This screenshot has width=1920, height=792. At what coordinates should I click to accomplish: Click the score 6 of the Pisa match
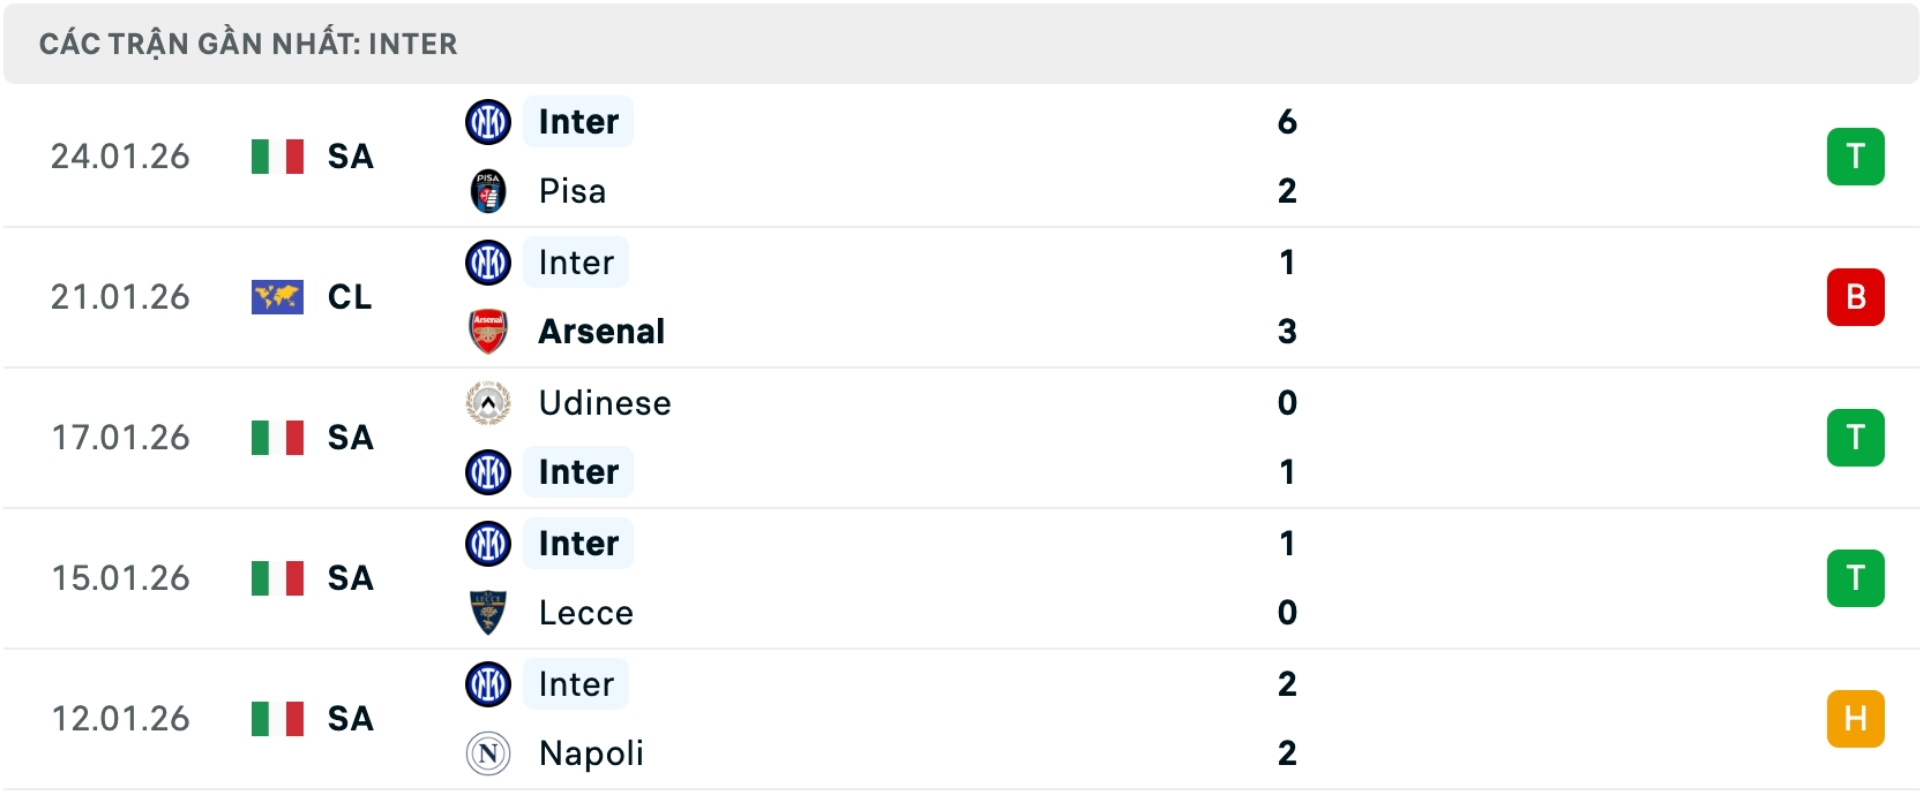click(1288, 122)
